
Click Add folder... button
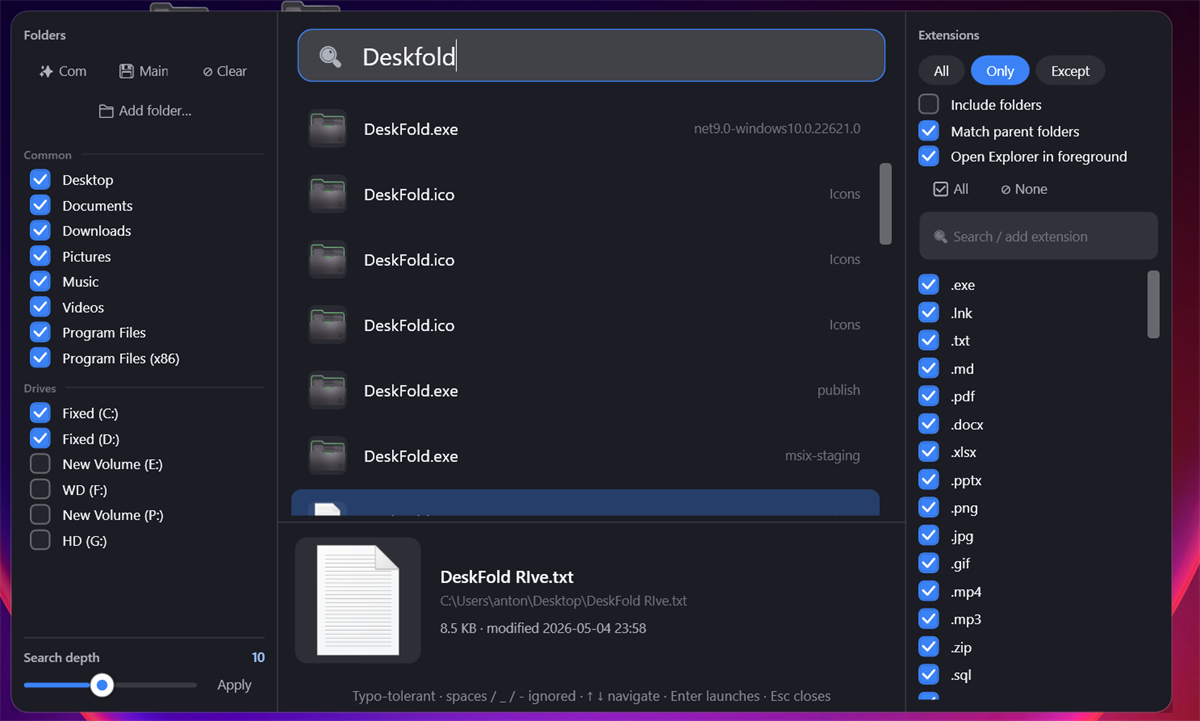point(145,111)
